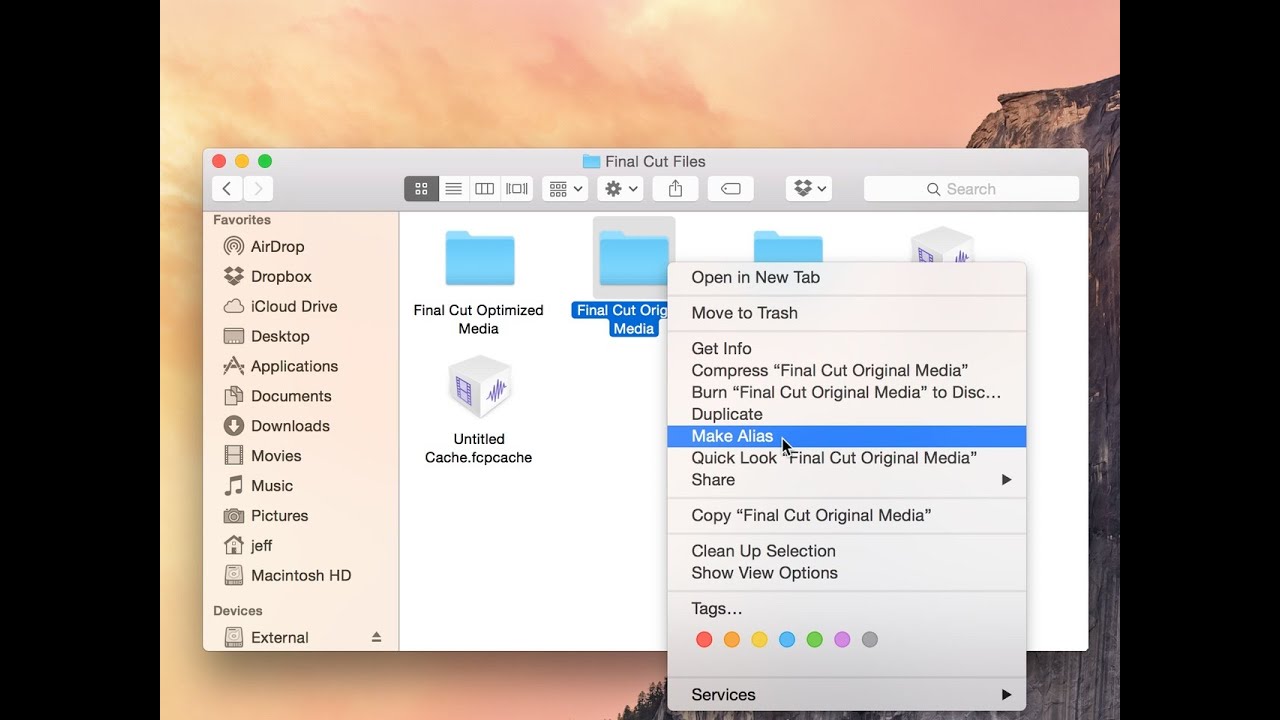Viewport: 1280px width, 720px height.
Task: Click the Edit Tags toolbar button
Action: click(730, 188)
